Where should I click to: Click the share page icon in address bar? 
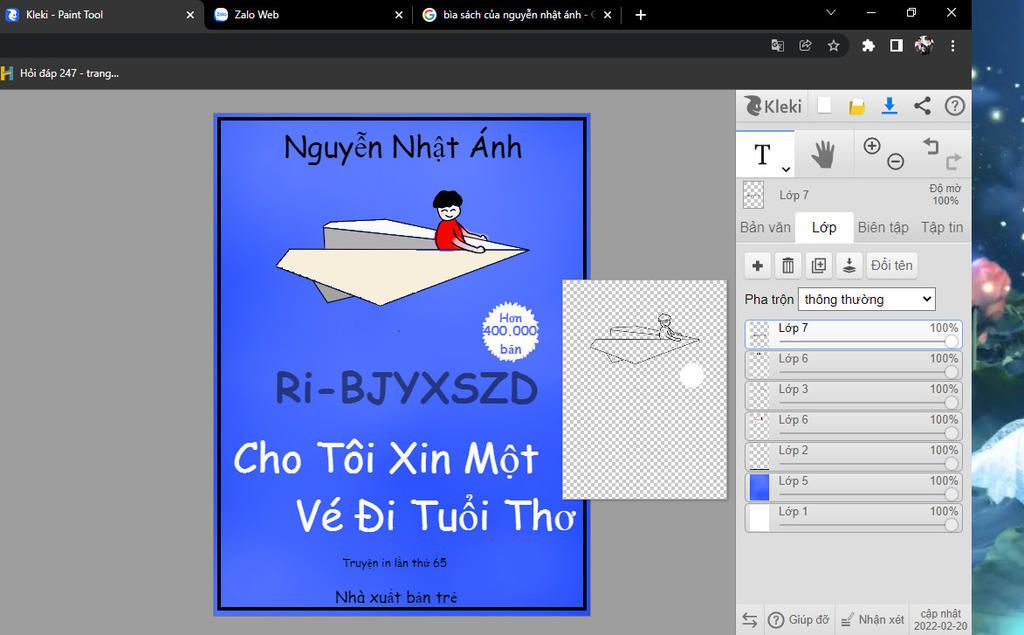805,46
